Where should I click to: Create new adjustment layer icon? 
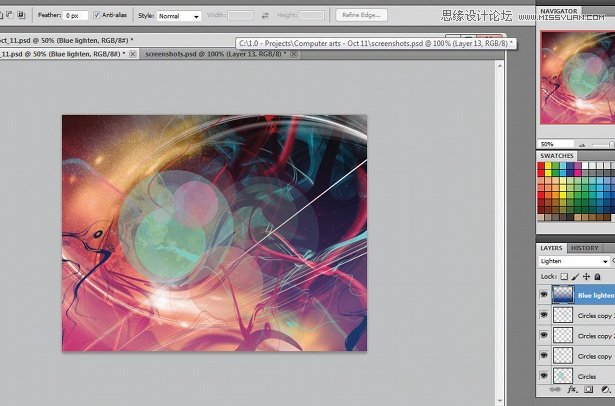coord(605,390)
